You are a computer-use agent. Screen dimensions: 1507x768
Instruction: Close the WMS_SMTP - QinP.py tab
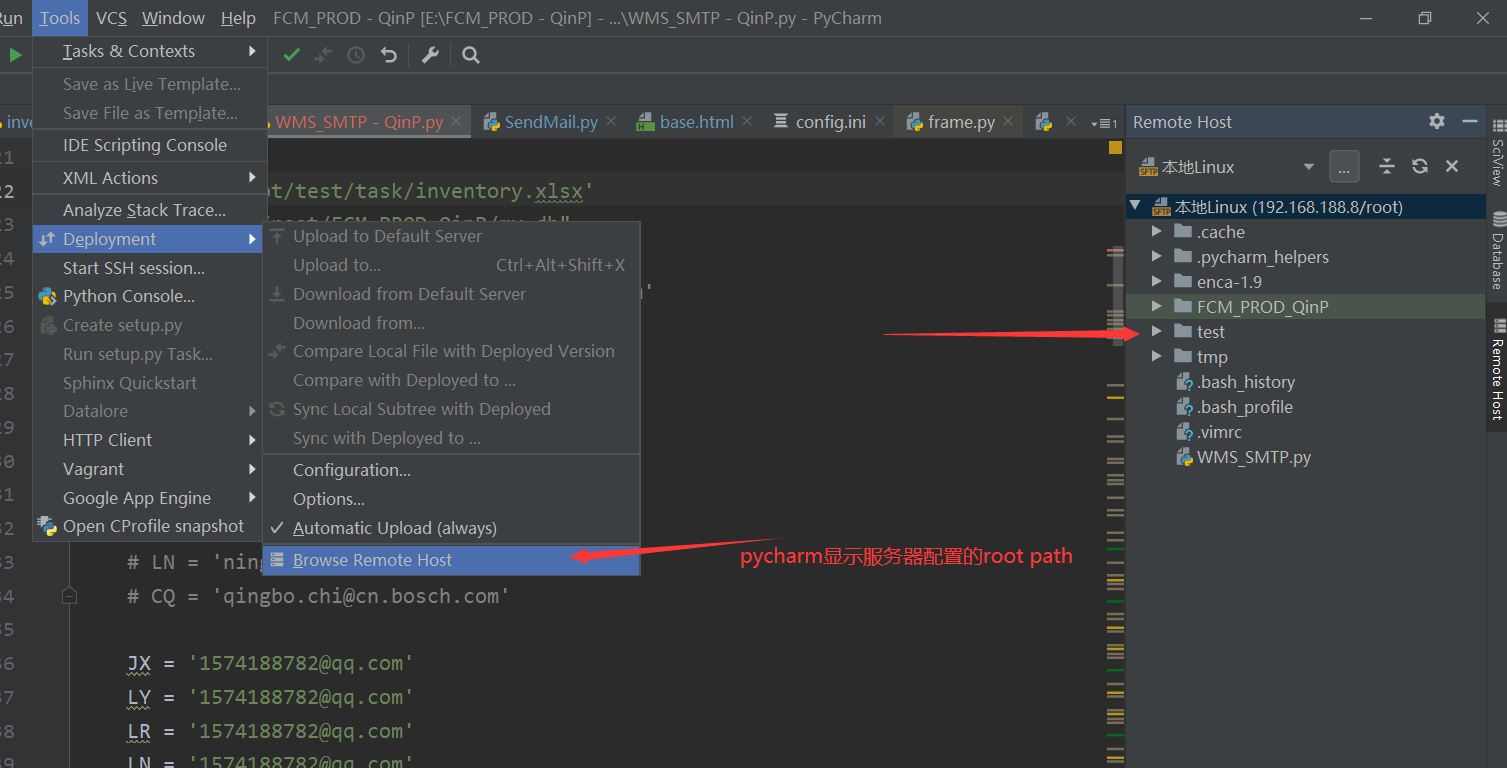[x=456, y=121]
